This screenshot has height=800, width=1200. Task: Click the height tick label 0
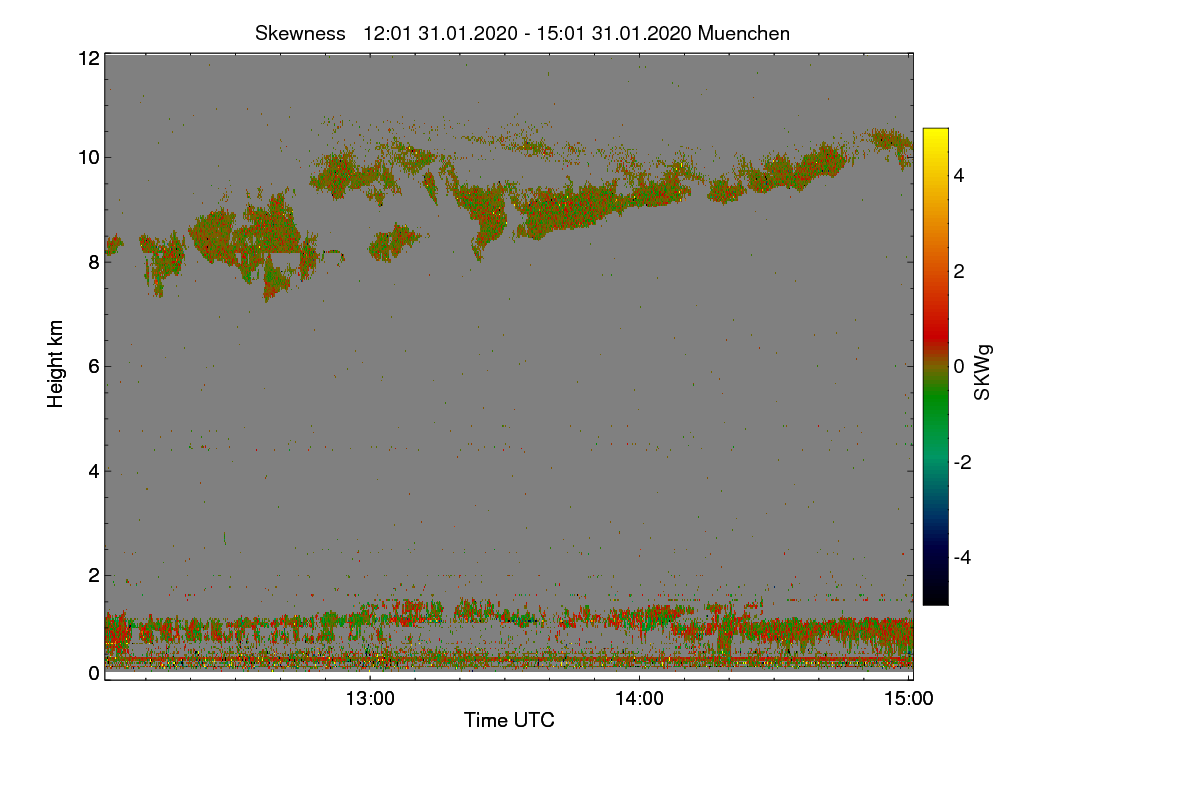(93, 673)
